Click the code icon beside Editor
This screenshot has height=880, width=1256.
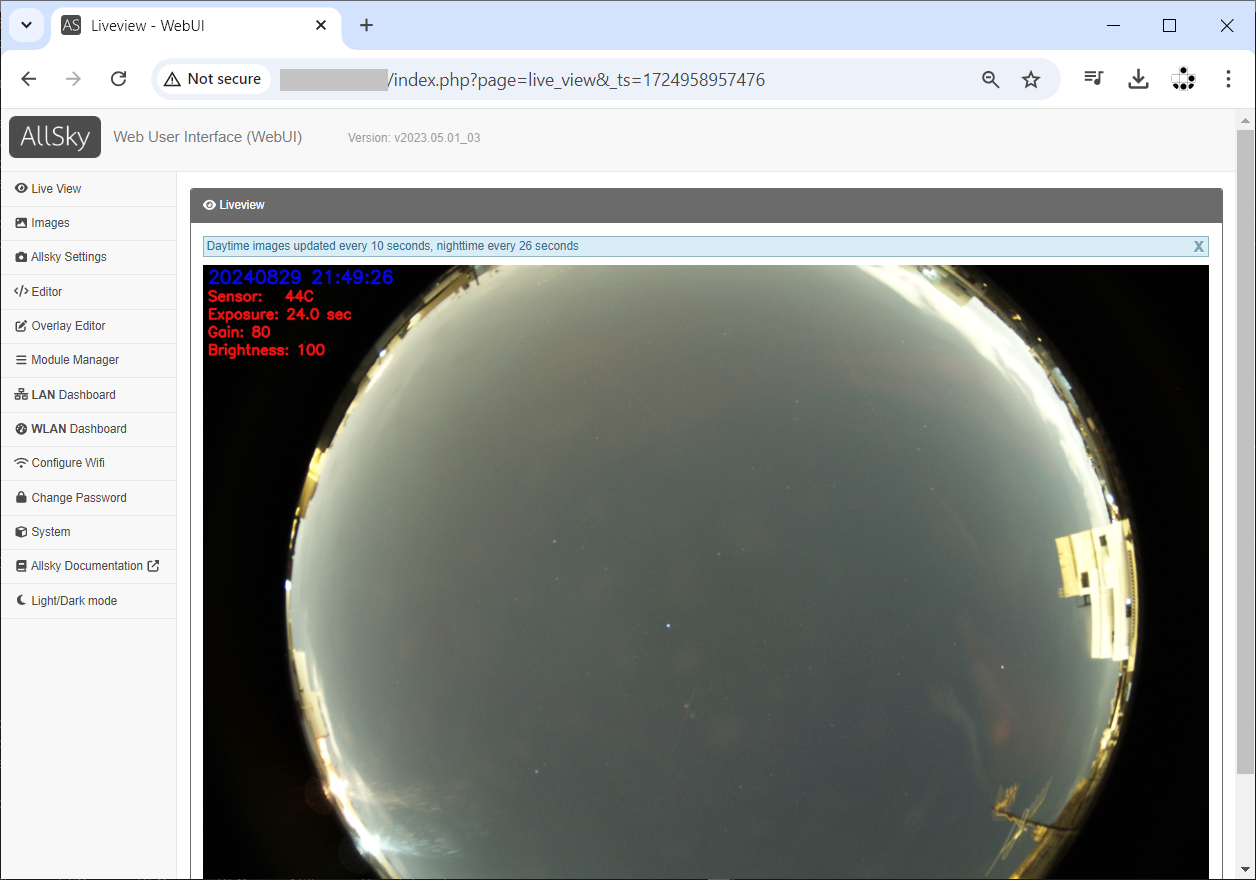click(x=22, y=291)
